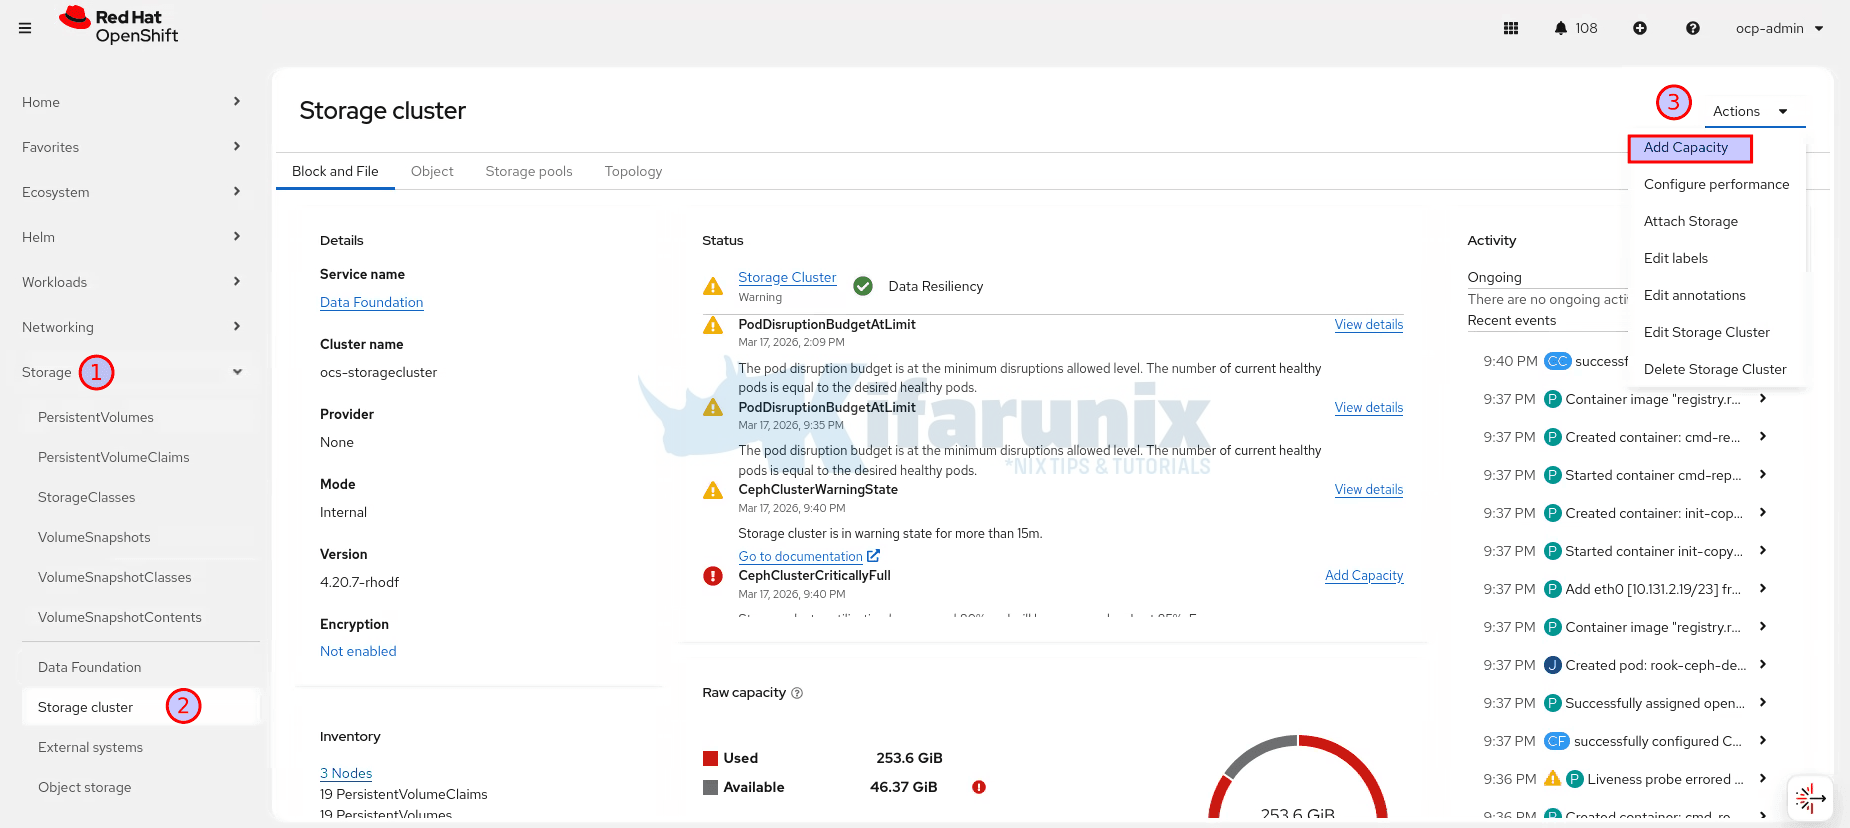Open VolumeSnapshots in the sidebar
Viewport: 1850px width, 828px height.
tap(140, 537)
